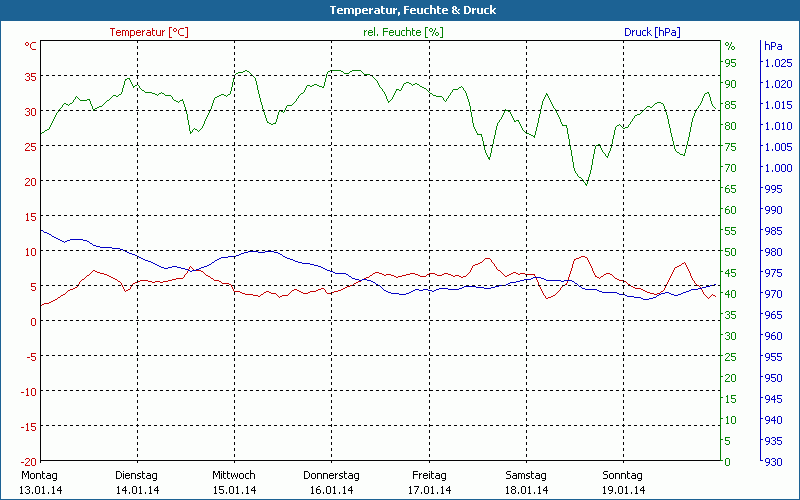
Task: Click the '°C' unit label on the left axis
Action: [31, 46]
